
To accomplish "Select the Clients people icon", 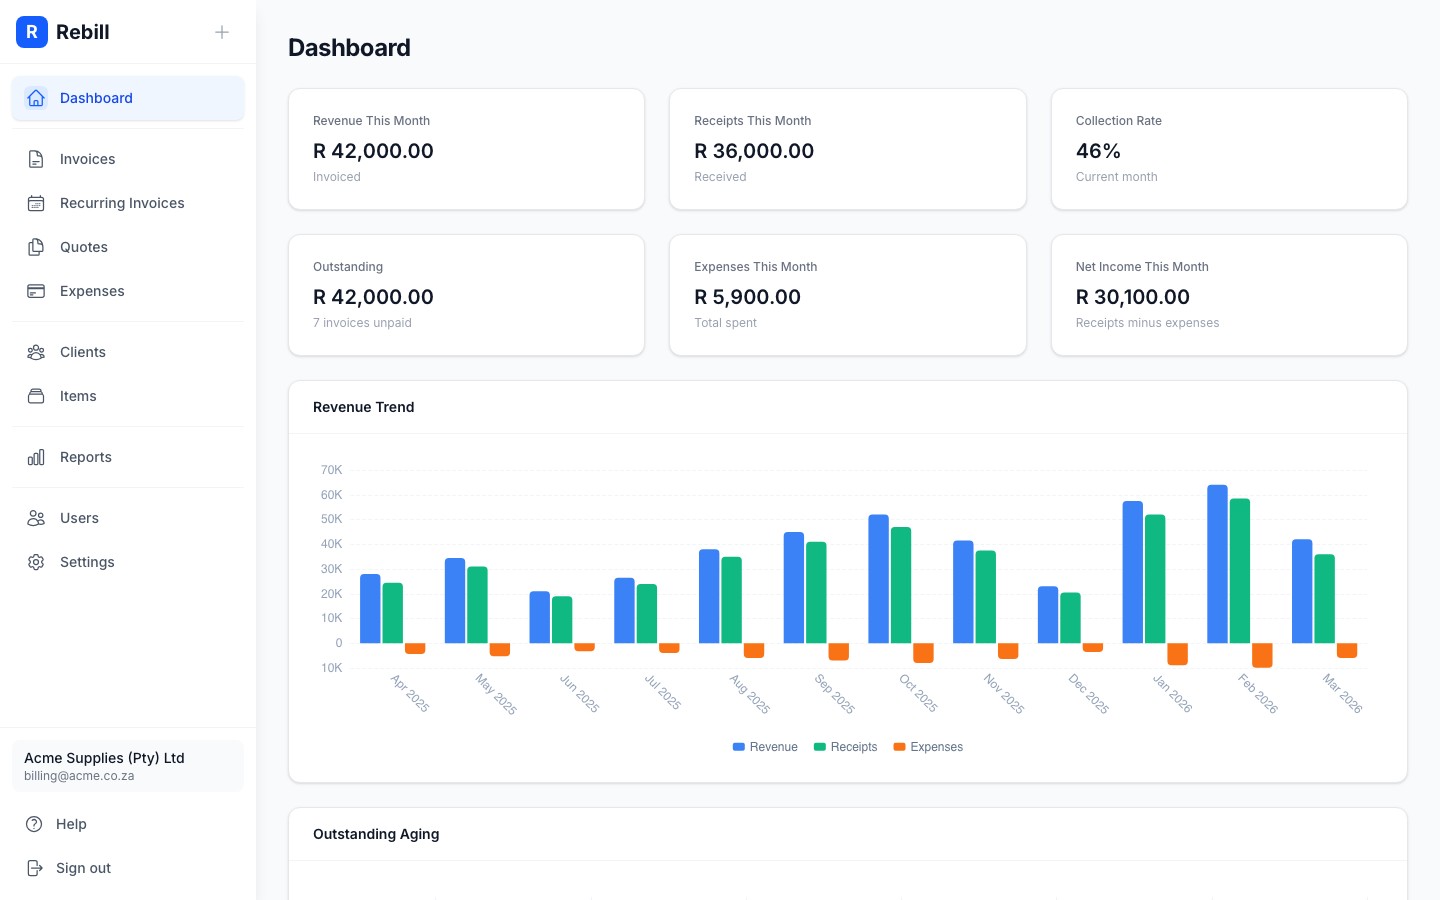I will 36,352.
